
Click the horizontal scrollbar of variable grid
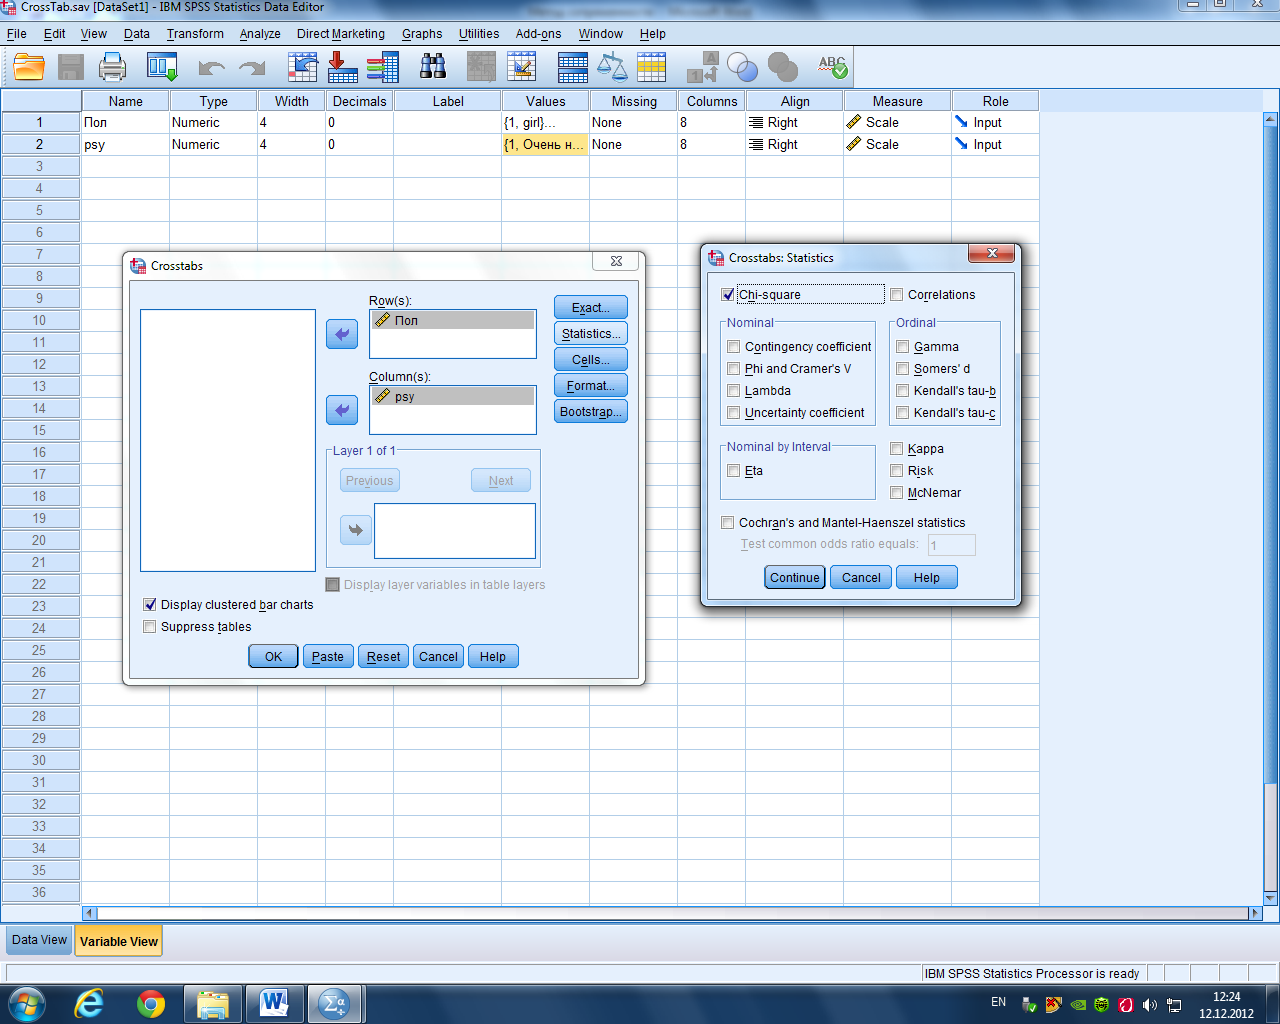point(672,913)
